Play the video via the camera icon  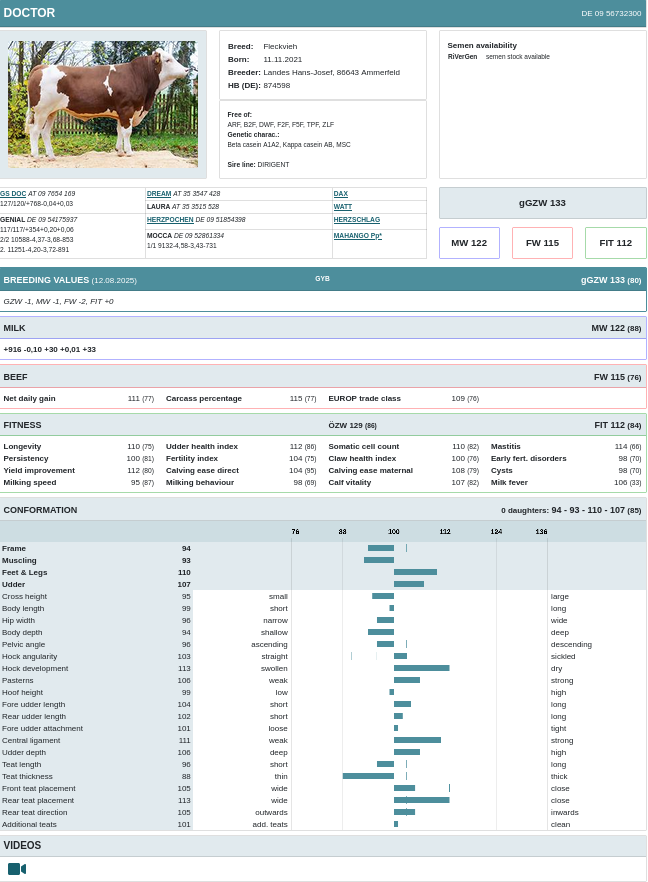17,869
